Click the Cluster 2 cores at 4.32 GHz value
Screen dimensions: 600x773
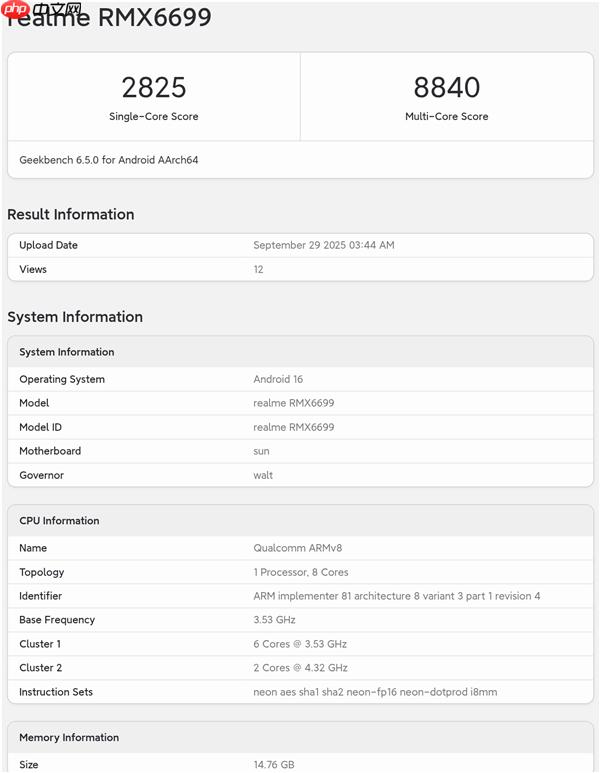click(300, 668)
